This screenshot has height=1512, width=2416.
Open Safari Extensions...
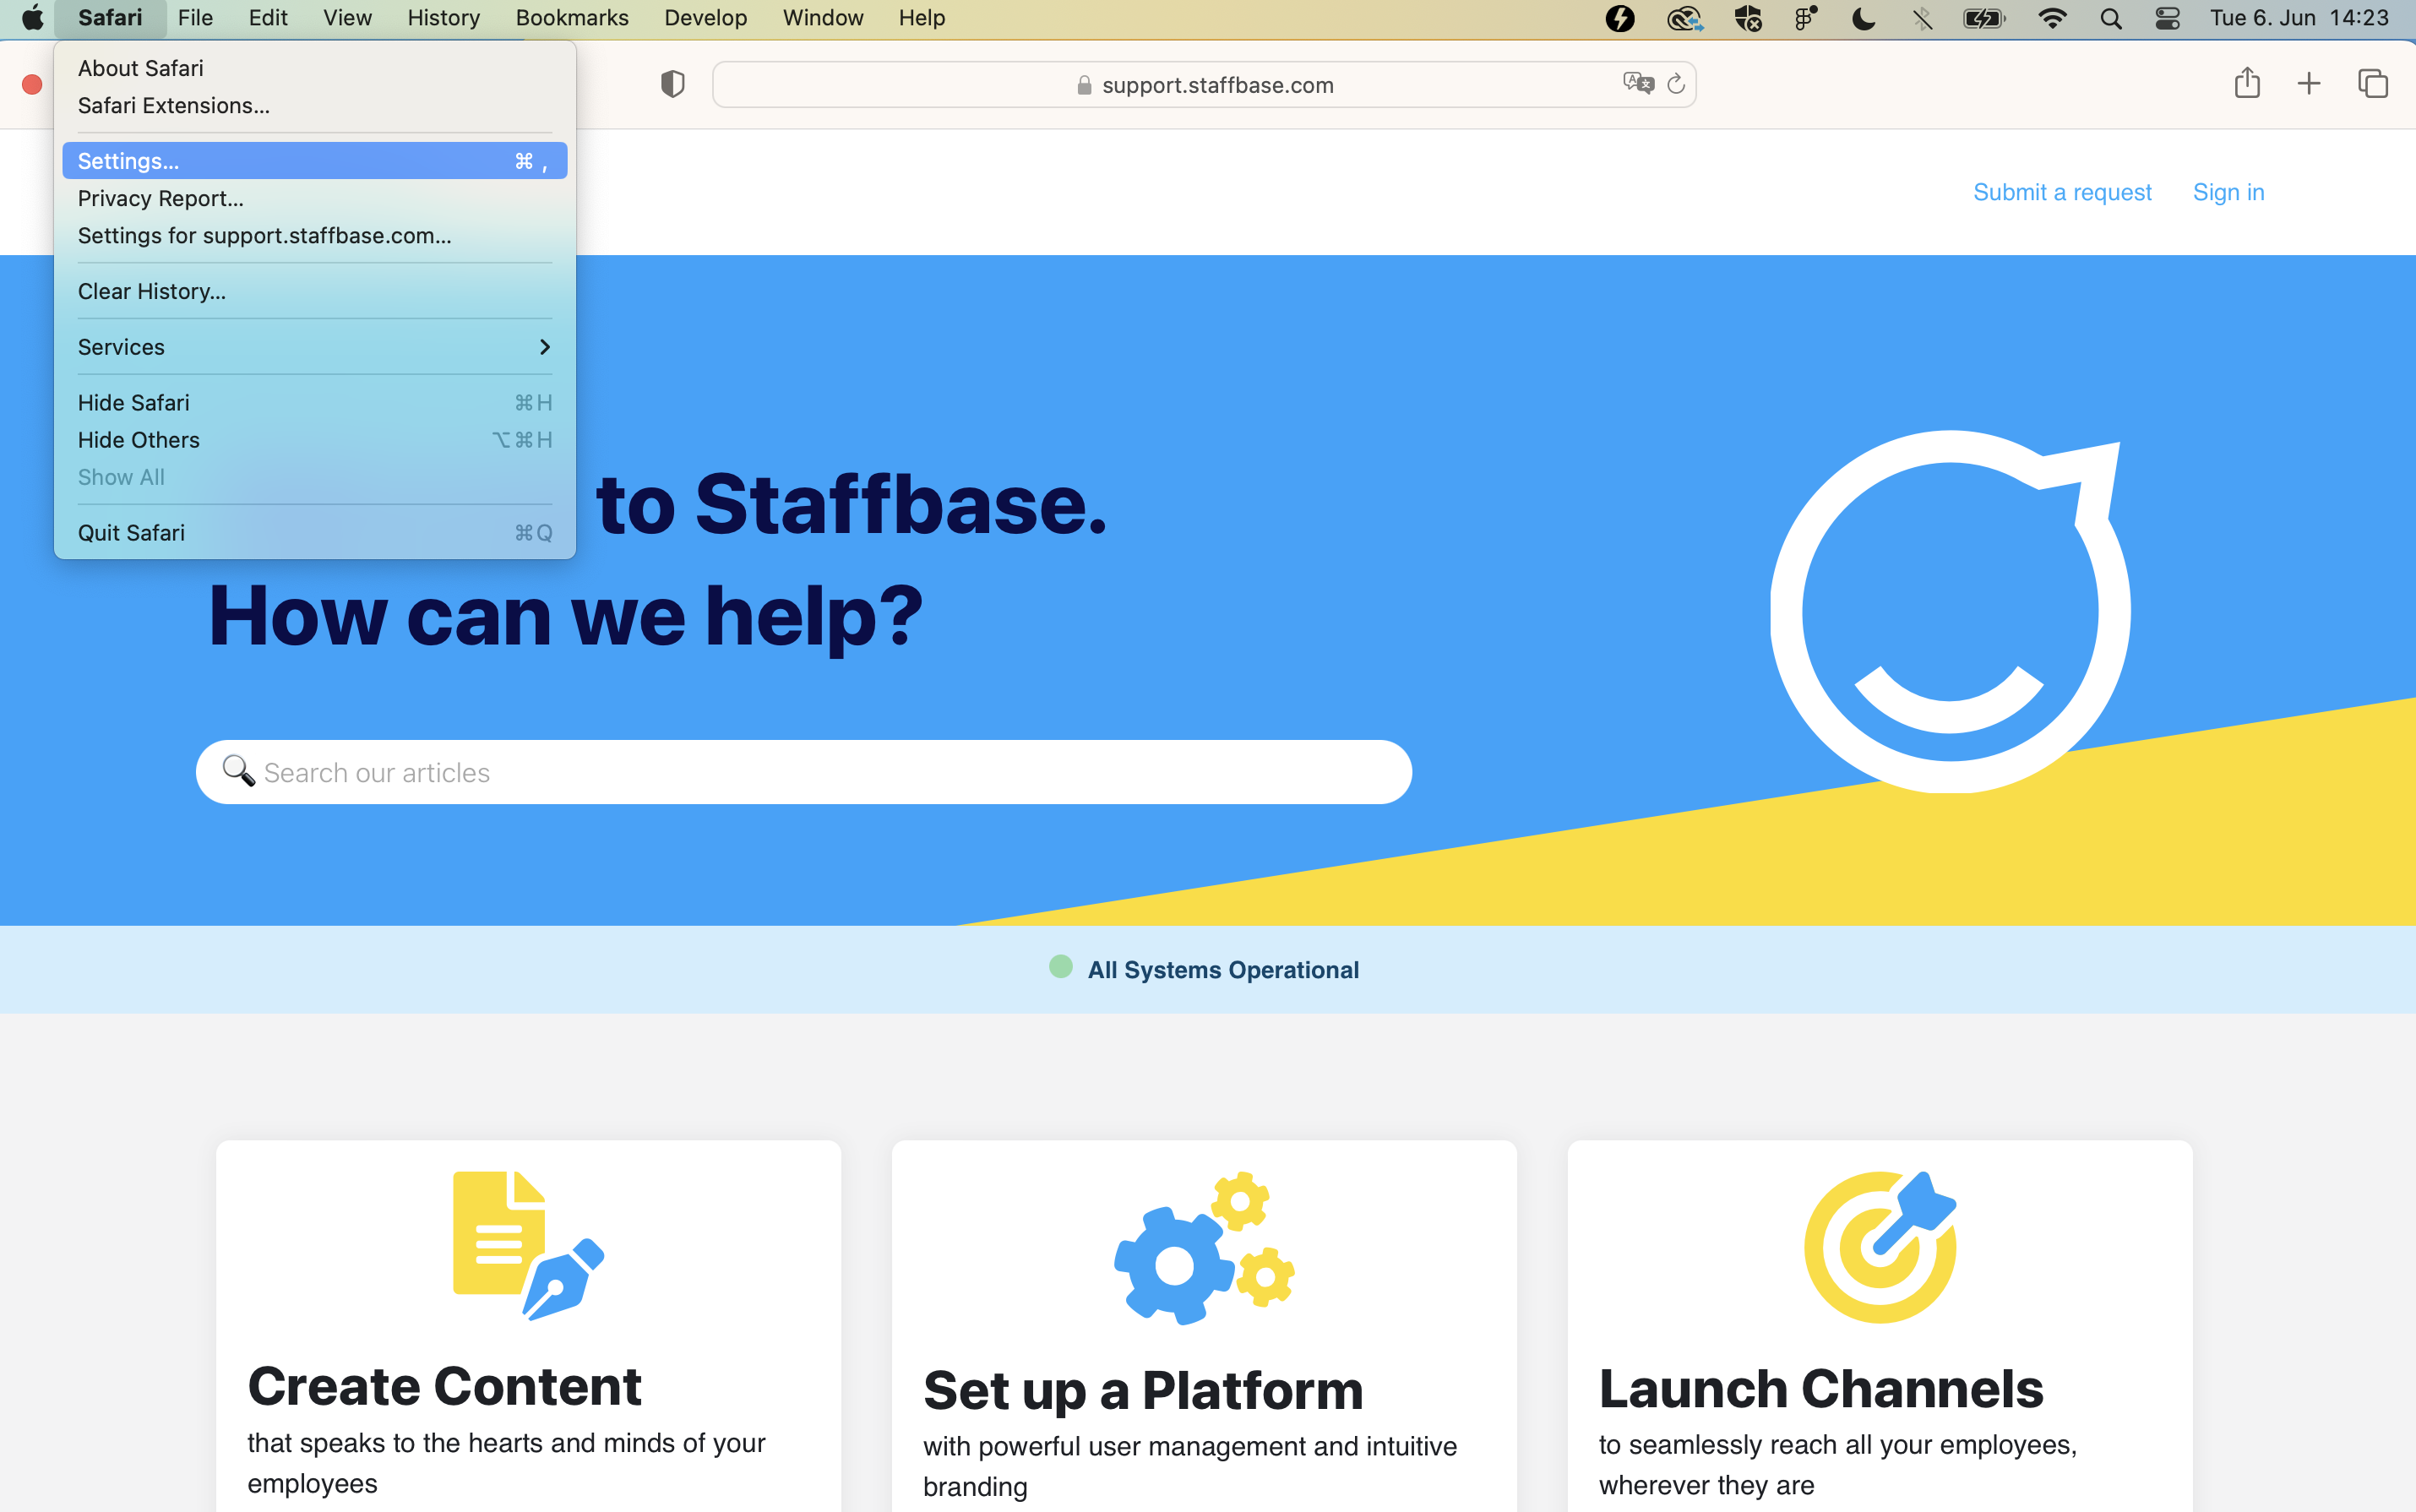coord(315,105)
